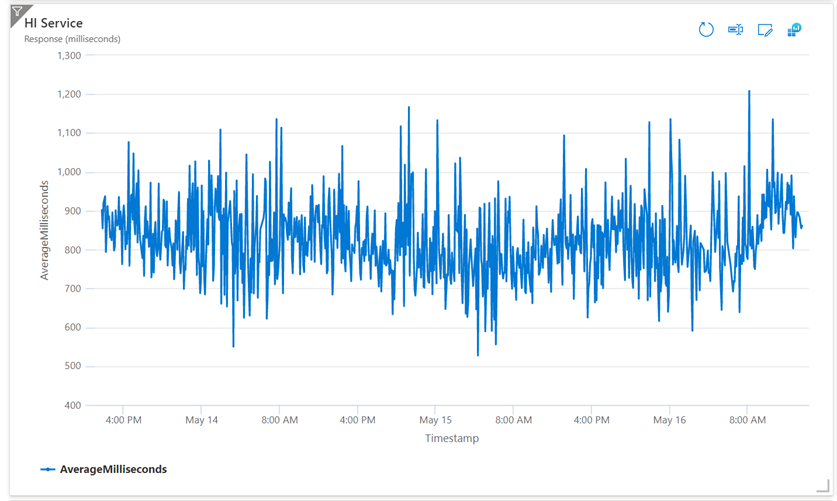Screen dimensions: 837x501
Task: Click the lowest dip near 530 milliseconds
Action: coord(478,353)
